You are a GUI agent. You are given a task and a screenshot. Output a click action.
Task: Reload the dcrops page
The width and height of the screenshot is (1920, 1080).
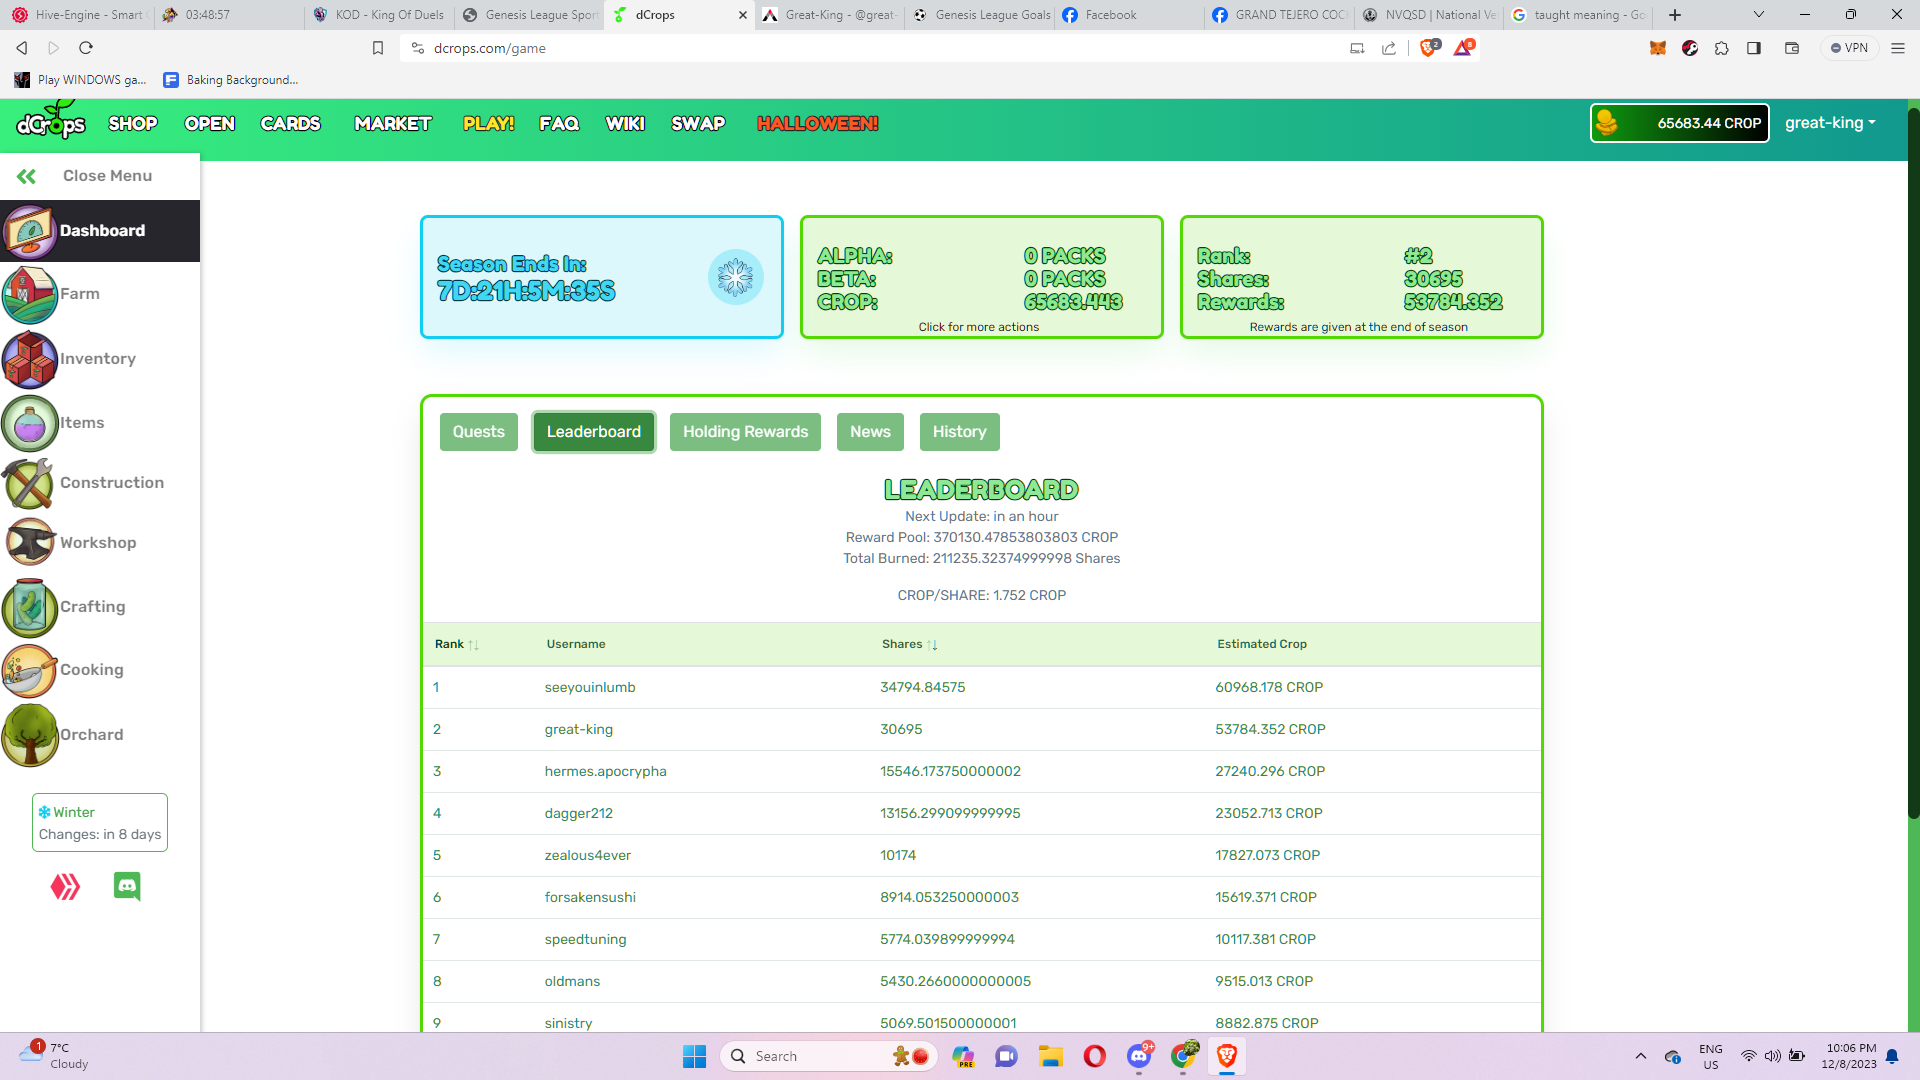(86, 48)
